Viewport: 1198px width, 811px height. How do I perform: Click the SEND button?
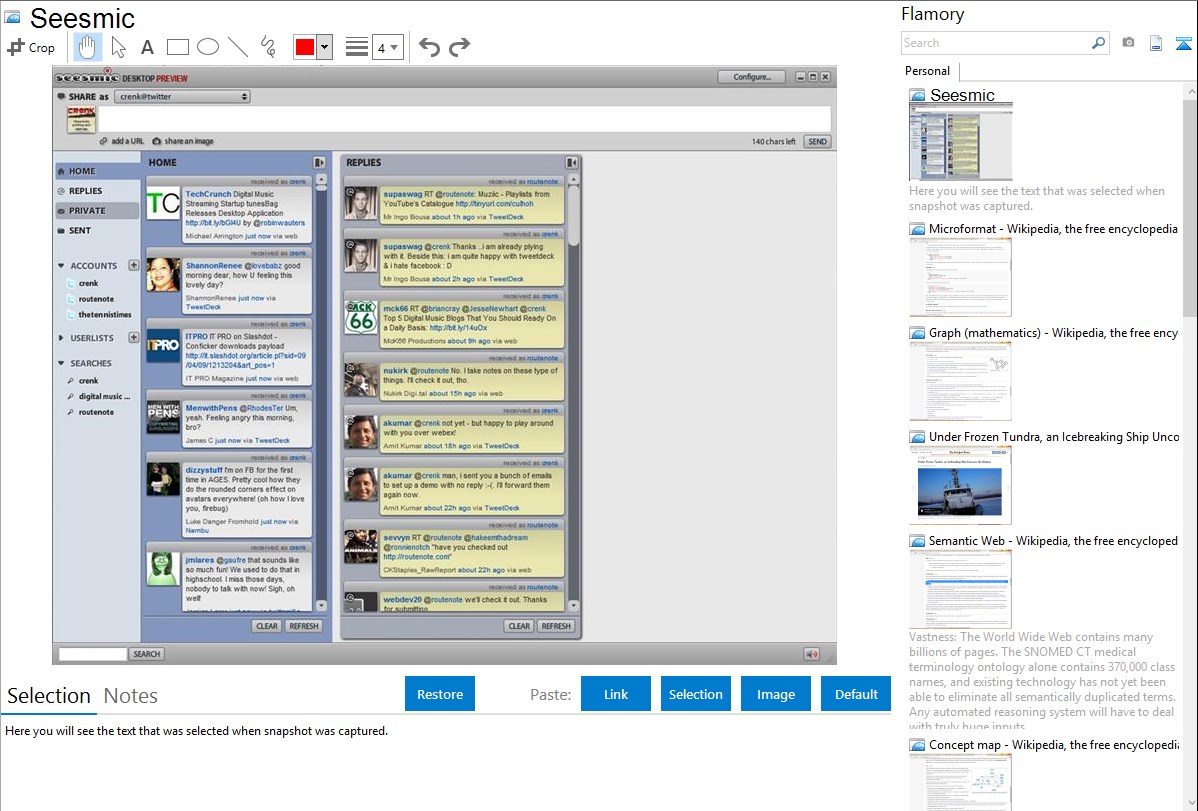coord(818,141)
